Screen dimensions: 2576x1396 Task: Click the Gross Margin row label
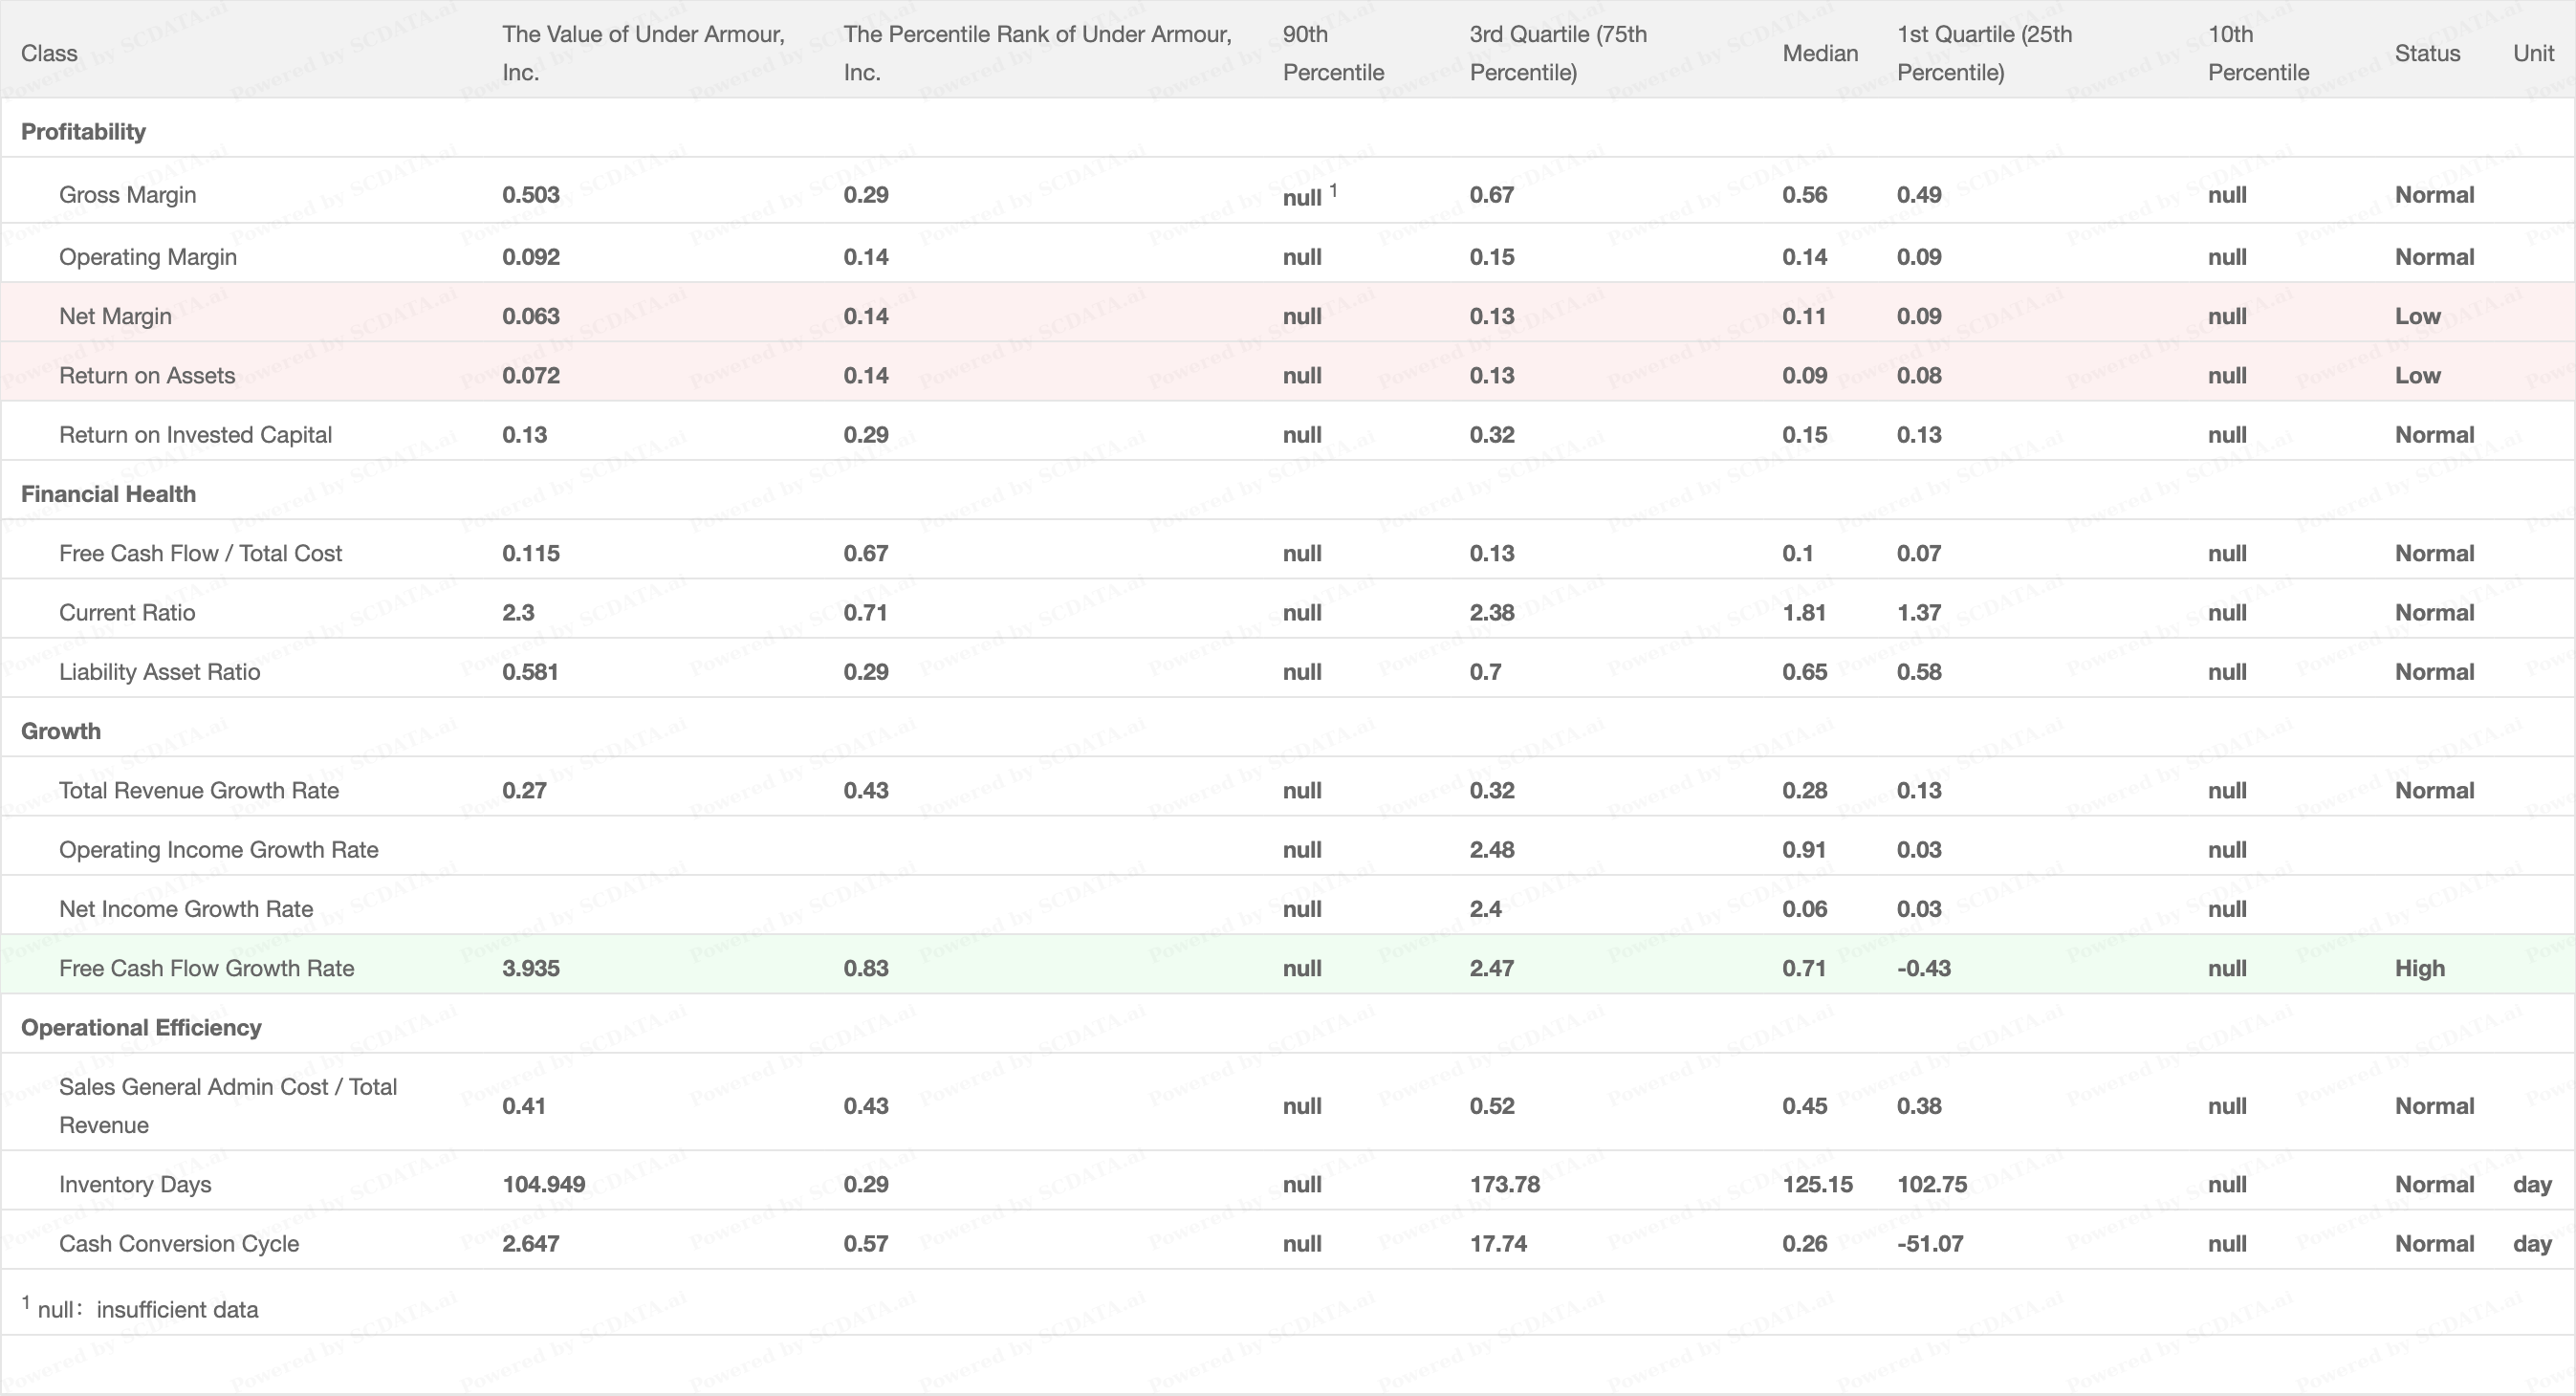tap(127, 195)
